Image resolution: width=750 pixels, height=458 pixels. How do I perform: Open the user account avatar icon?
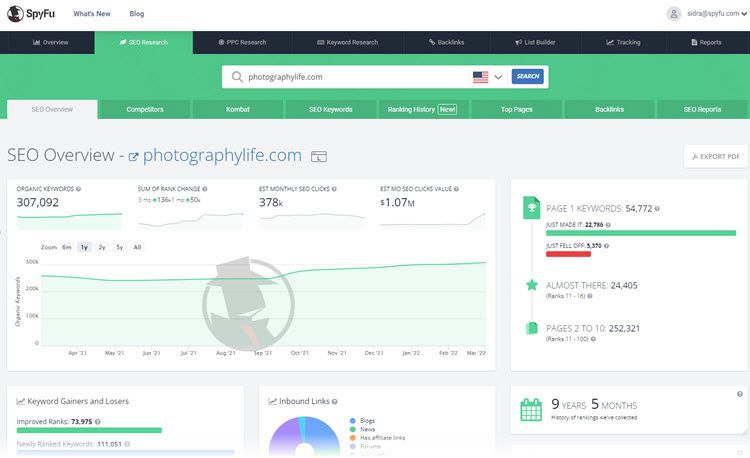pos(674,14)
